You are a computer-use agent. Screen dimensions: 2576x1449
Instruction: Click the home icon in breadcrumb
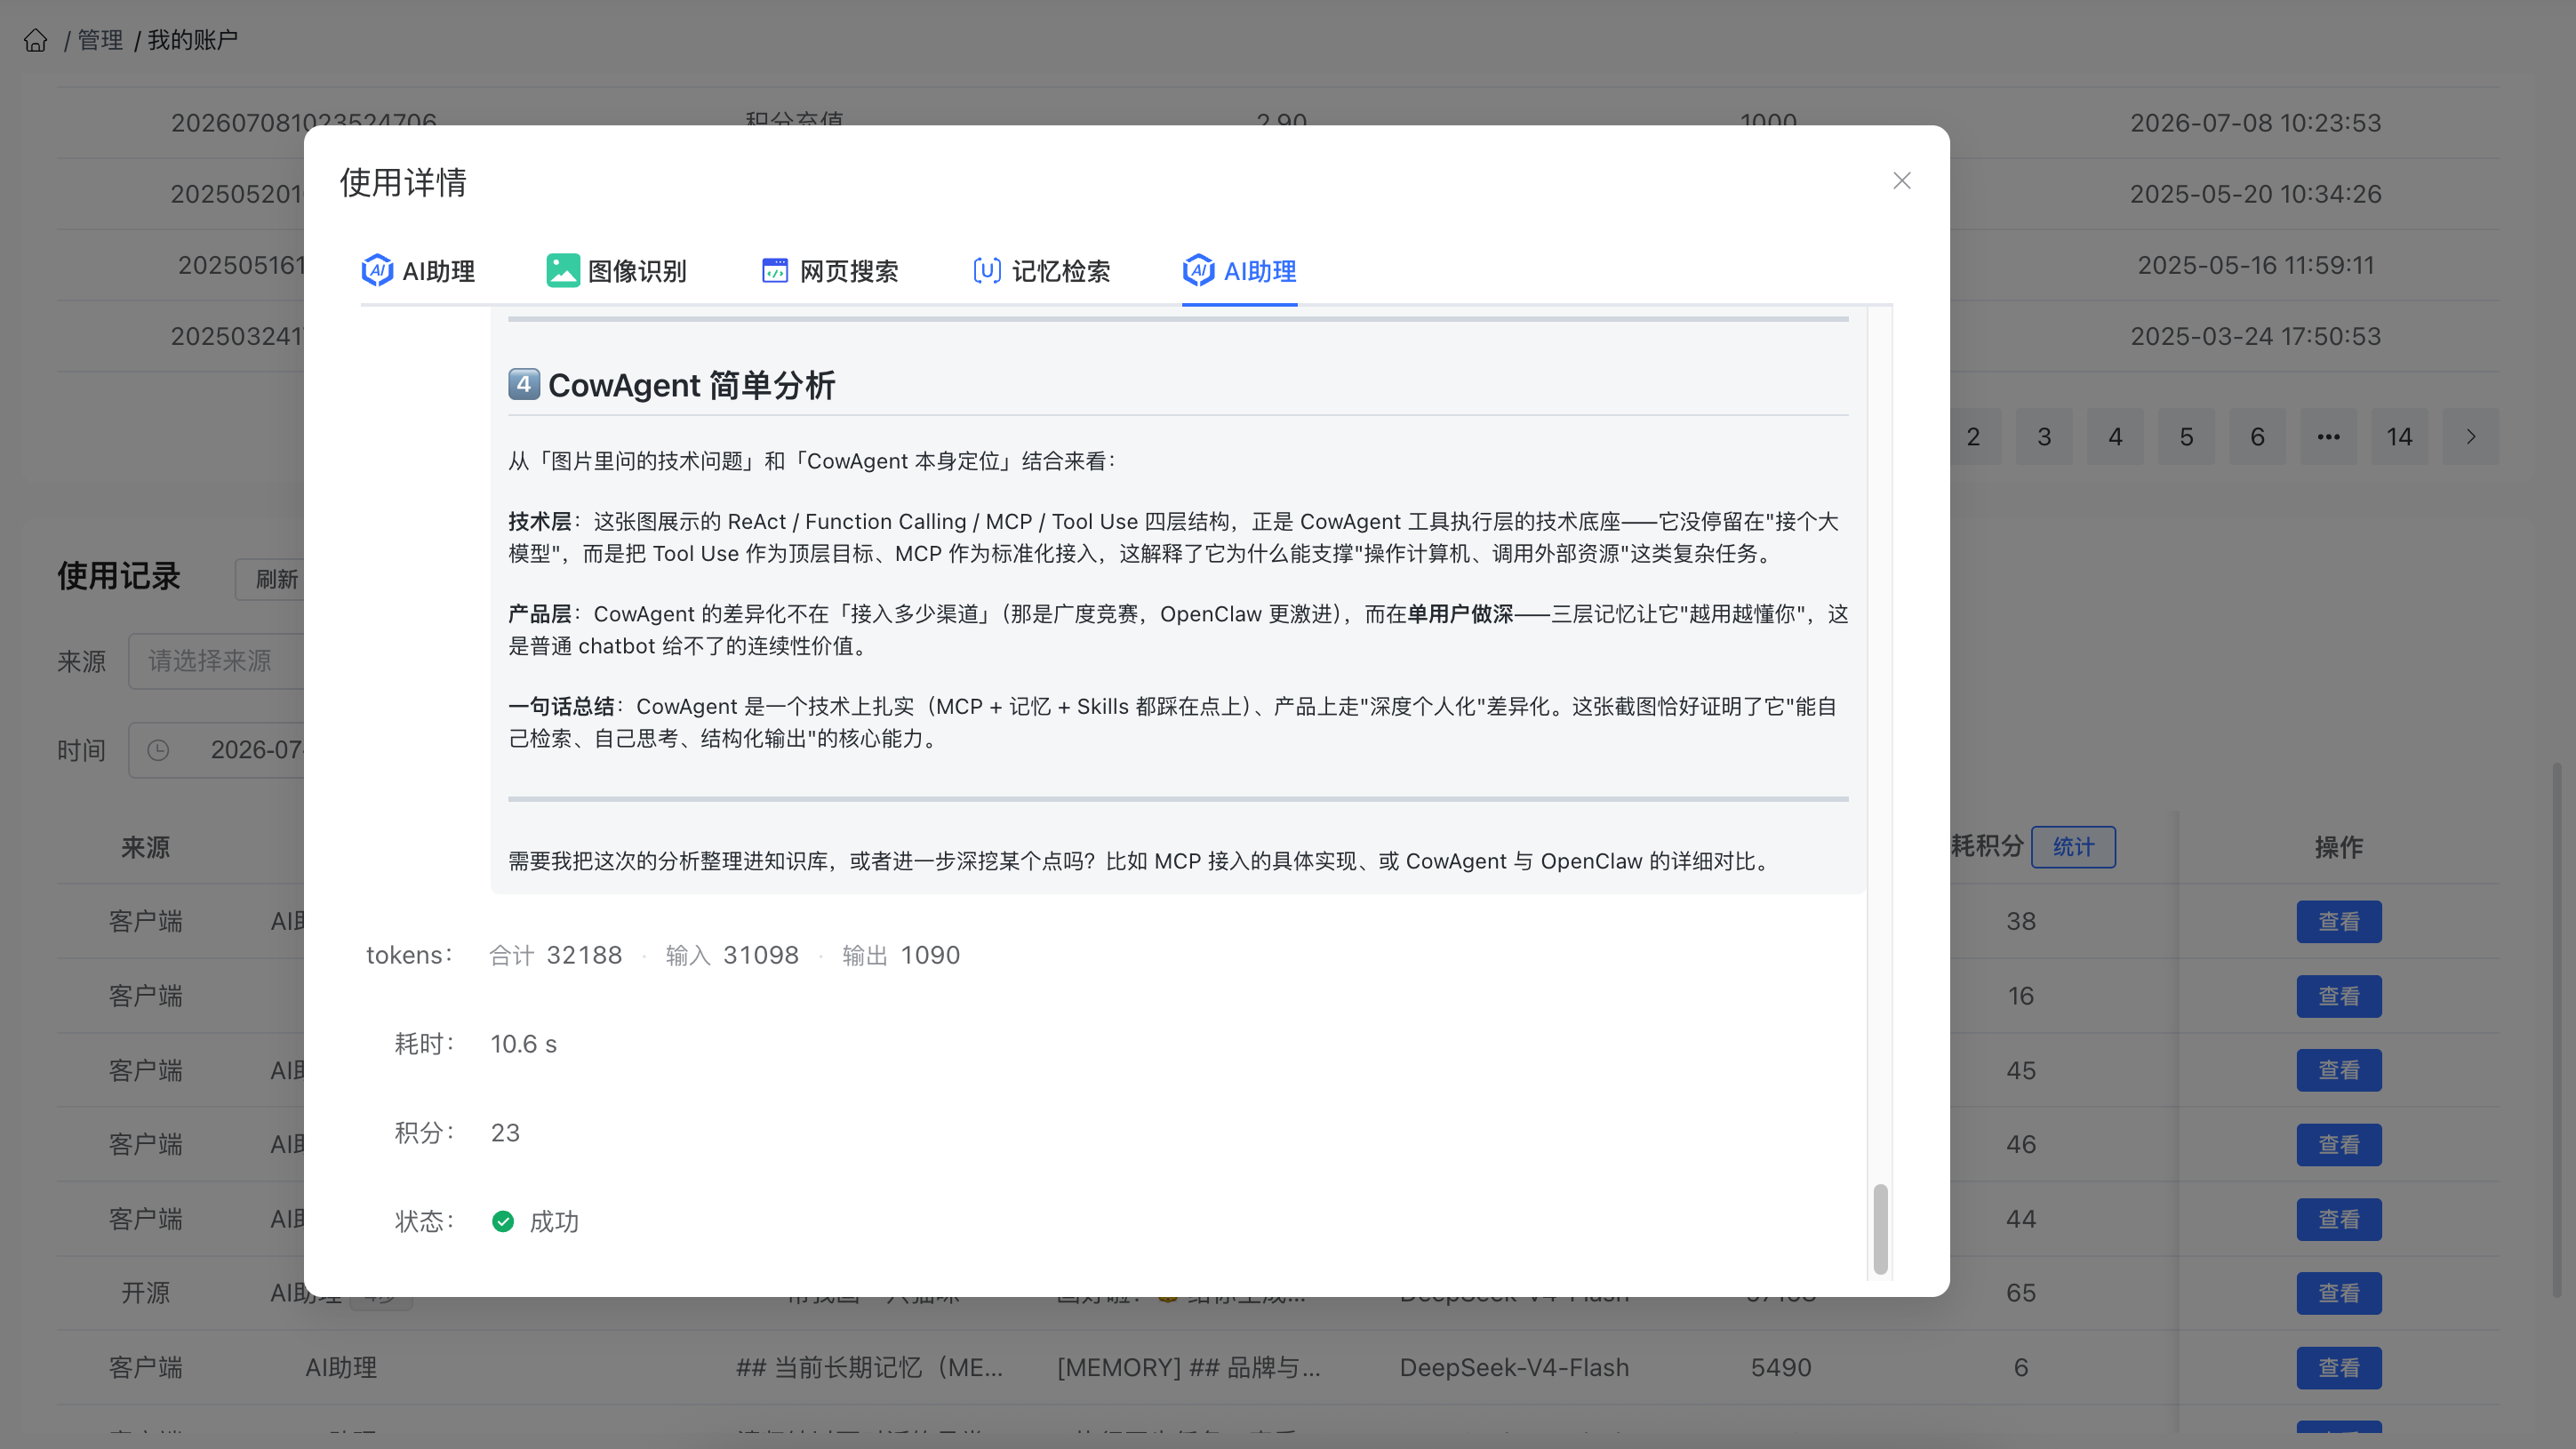pos(36,40)
